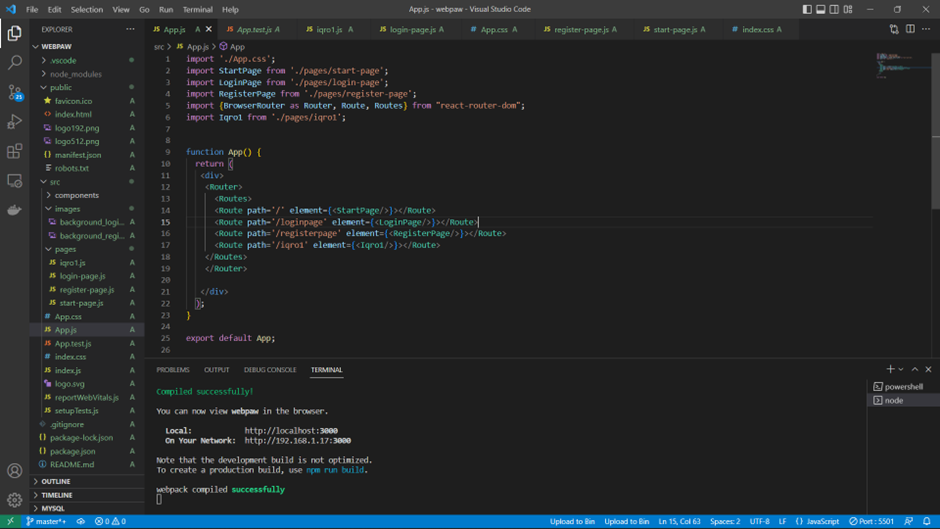This screenshot has width=940, height=529.
Task: Switch to DEBUG CONSOLE panel tab
Action: (x=270, y=370)
